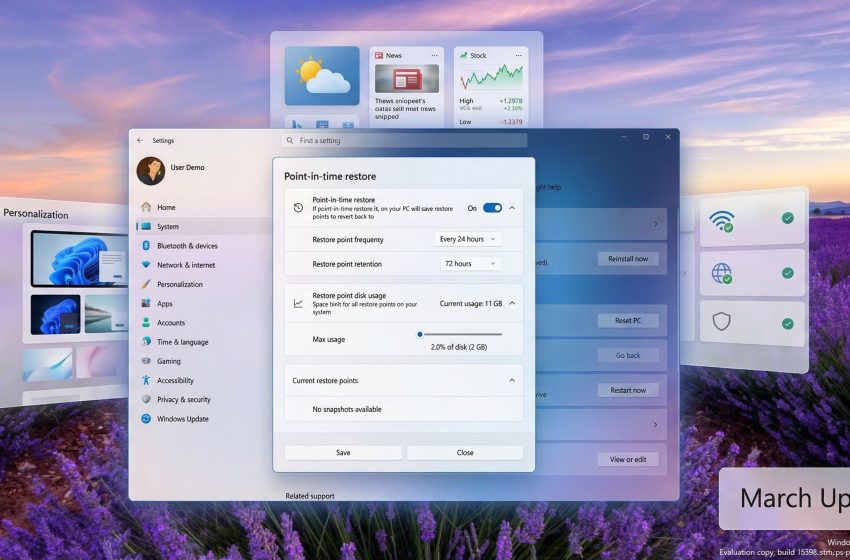The width and height of the screenshot is (850, 560).
Task: Click the Bluetooth & devices sidebar icon
Action: (x=146, y=246)
